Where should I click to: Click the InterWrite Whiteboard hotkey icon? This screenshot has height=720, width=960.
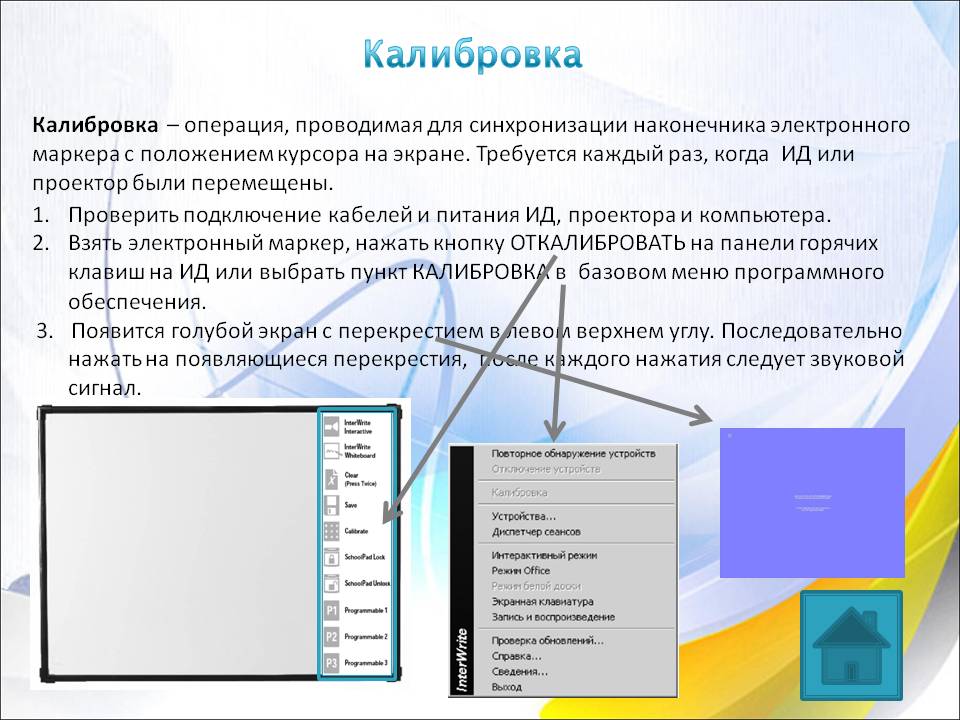[331, 451]
